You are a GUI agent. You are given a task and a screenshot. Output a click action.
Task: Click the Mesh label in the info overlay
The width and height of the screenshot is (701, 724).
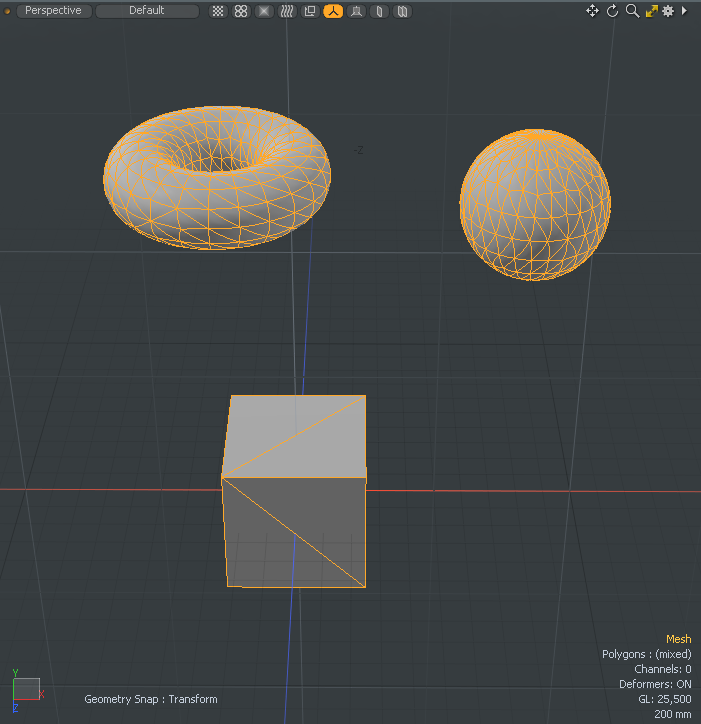coord(678,639)
